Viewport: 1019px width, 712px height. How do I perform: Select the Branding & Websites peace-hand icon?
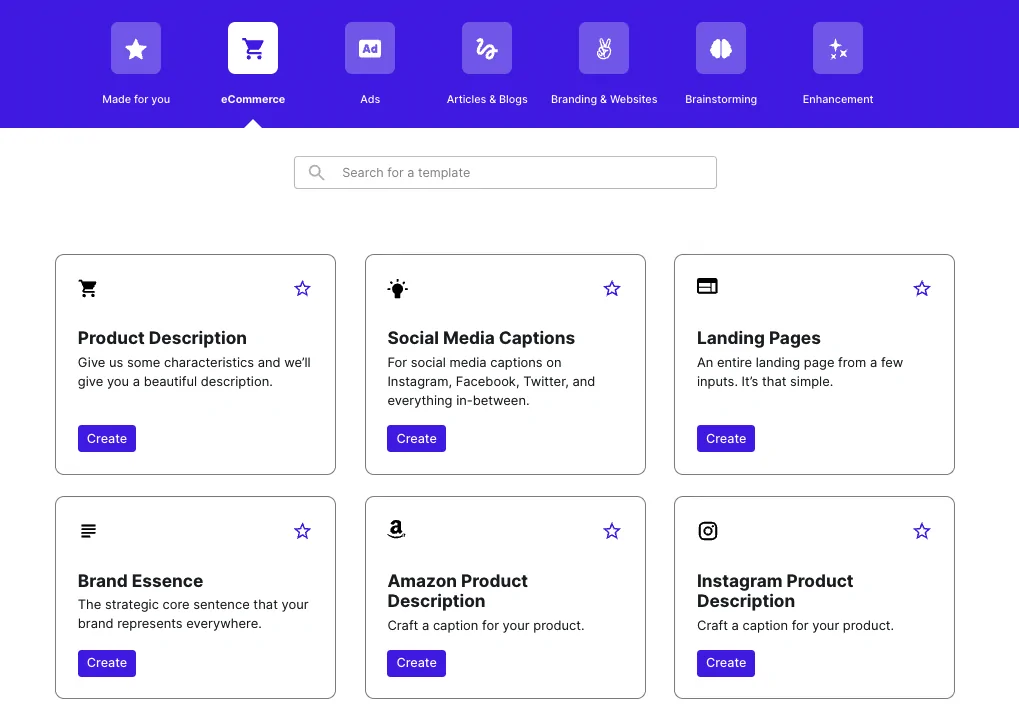click(x=604, y=48)
